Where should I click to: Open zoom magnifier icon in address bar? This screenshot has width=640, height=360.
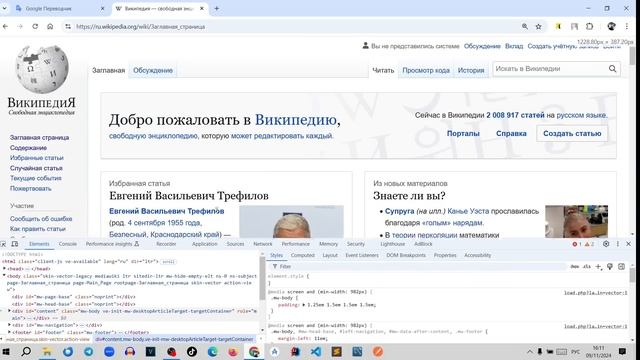tap(524, 27)
